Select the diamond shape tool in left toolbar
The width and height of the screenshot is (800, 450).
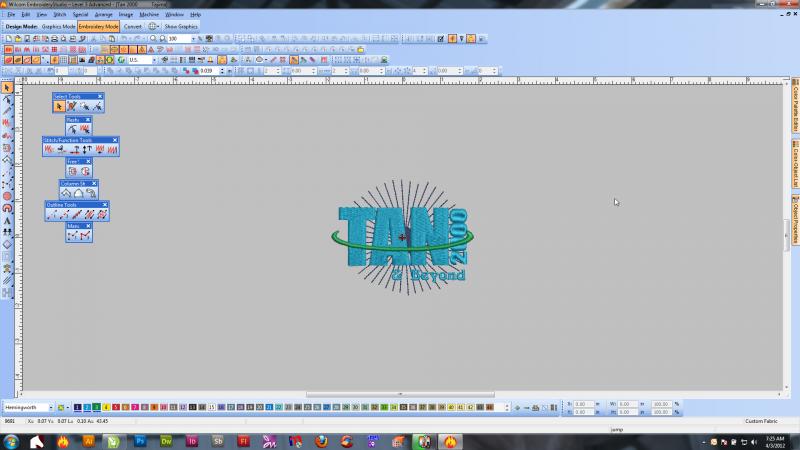click(x=7, y=244)
